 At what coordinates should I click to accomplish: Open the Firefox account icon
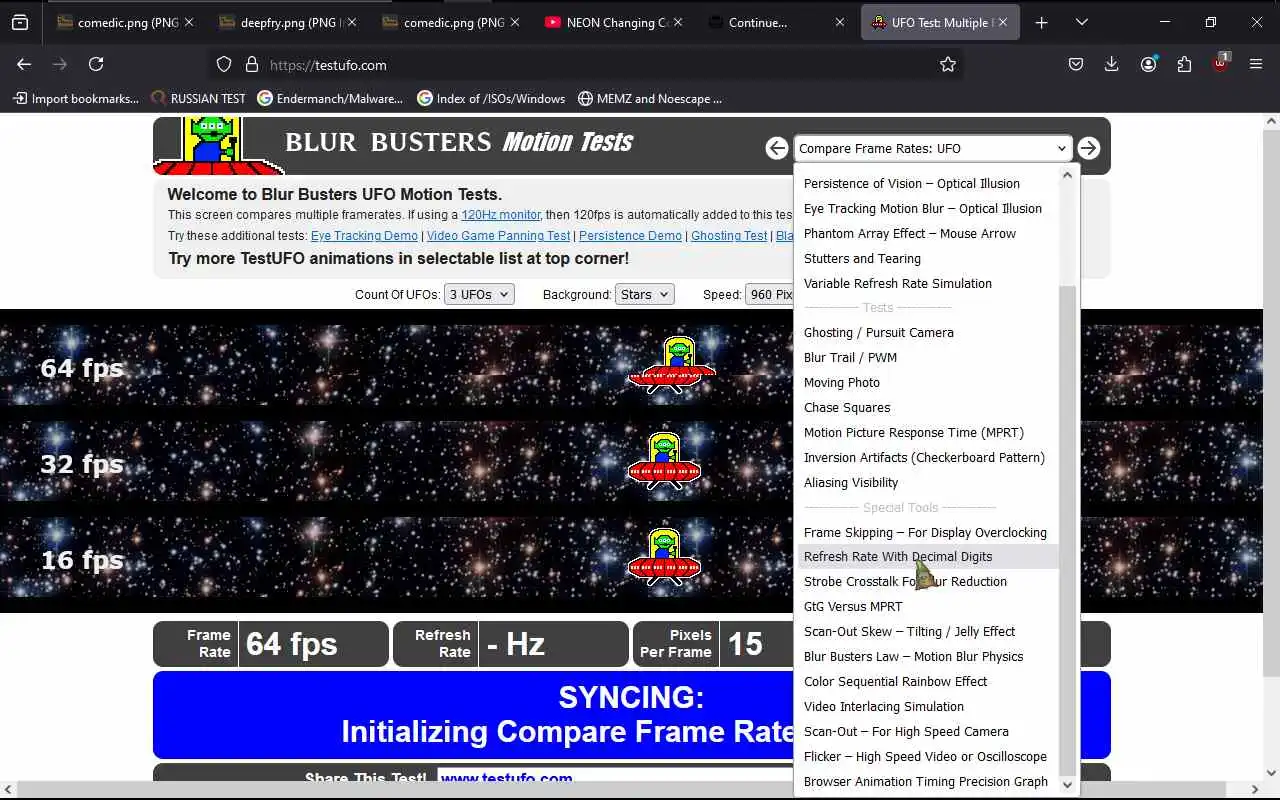pos(1148,64)
